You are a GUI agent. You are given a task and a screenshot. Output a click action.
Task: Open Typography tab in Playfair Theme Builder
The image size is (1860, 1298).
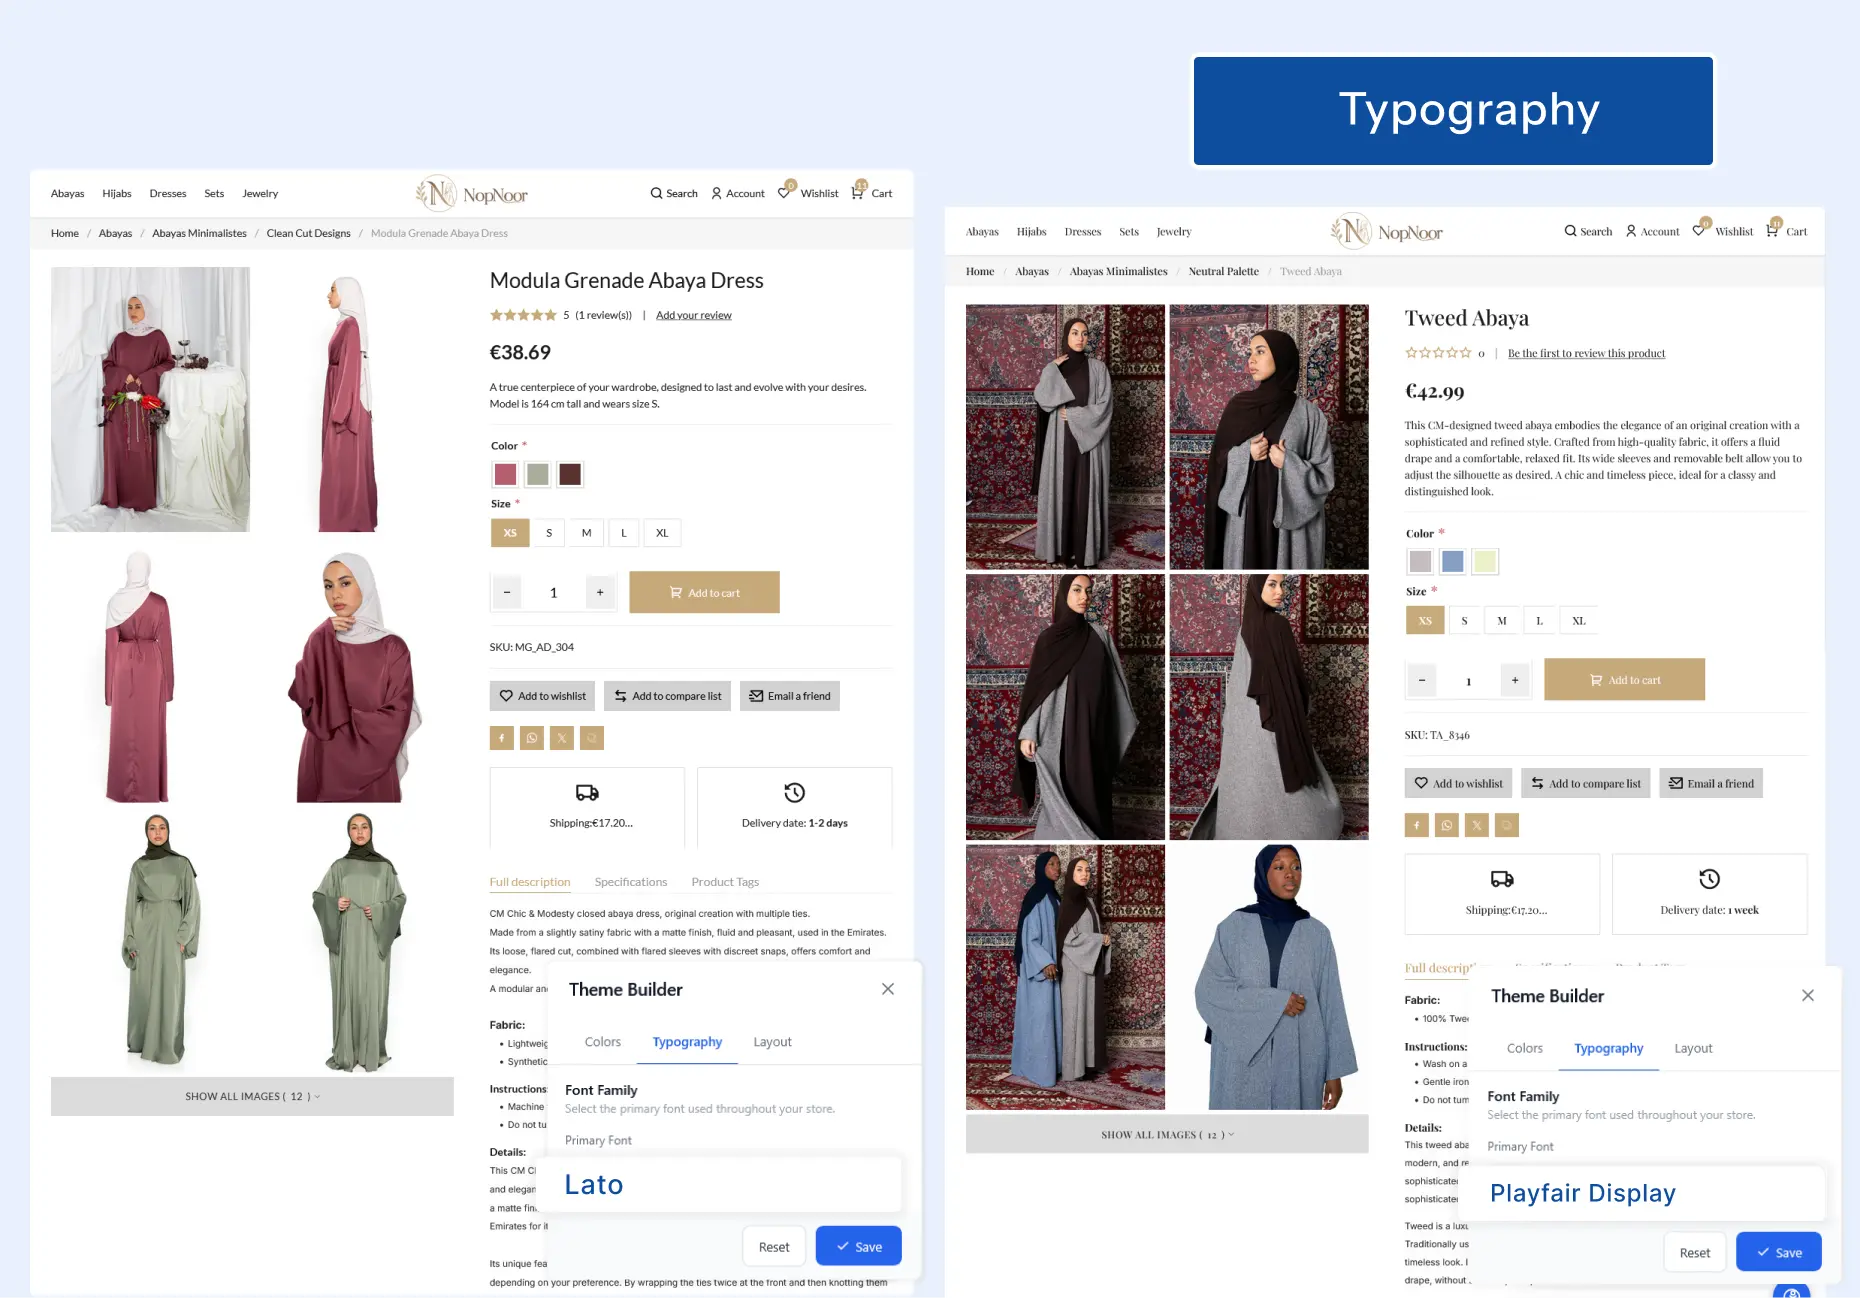1608,1048
